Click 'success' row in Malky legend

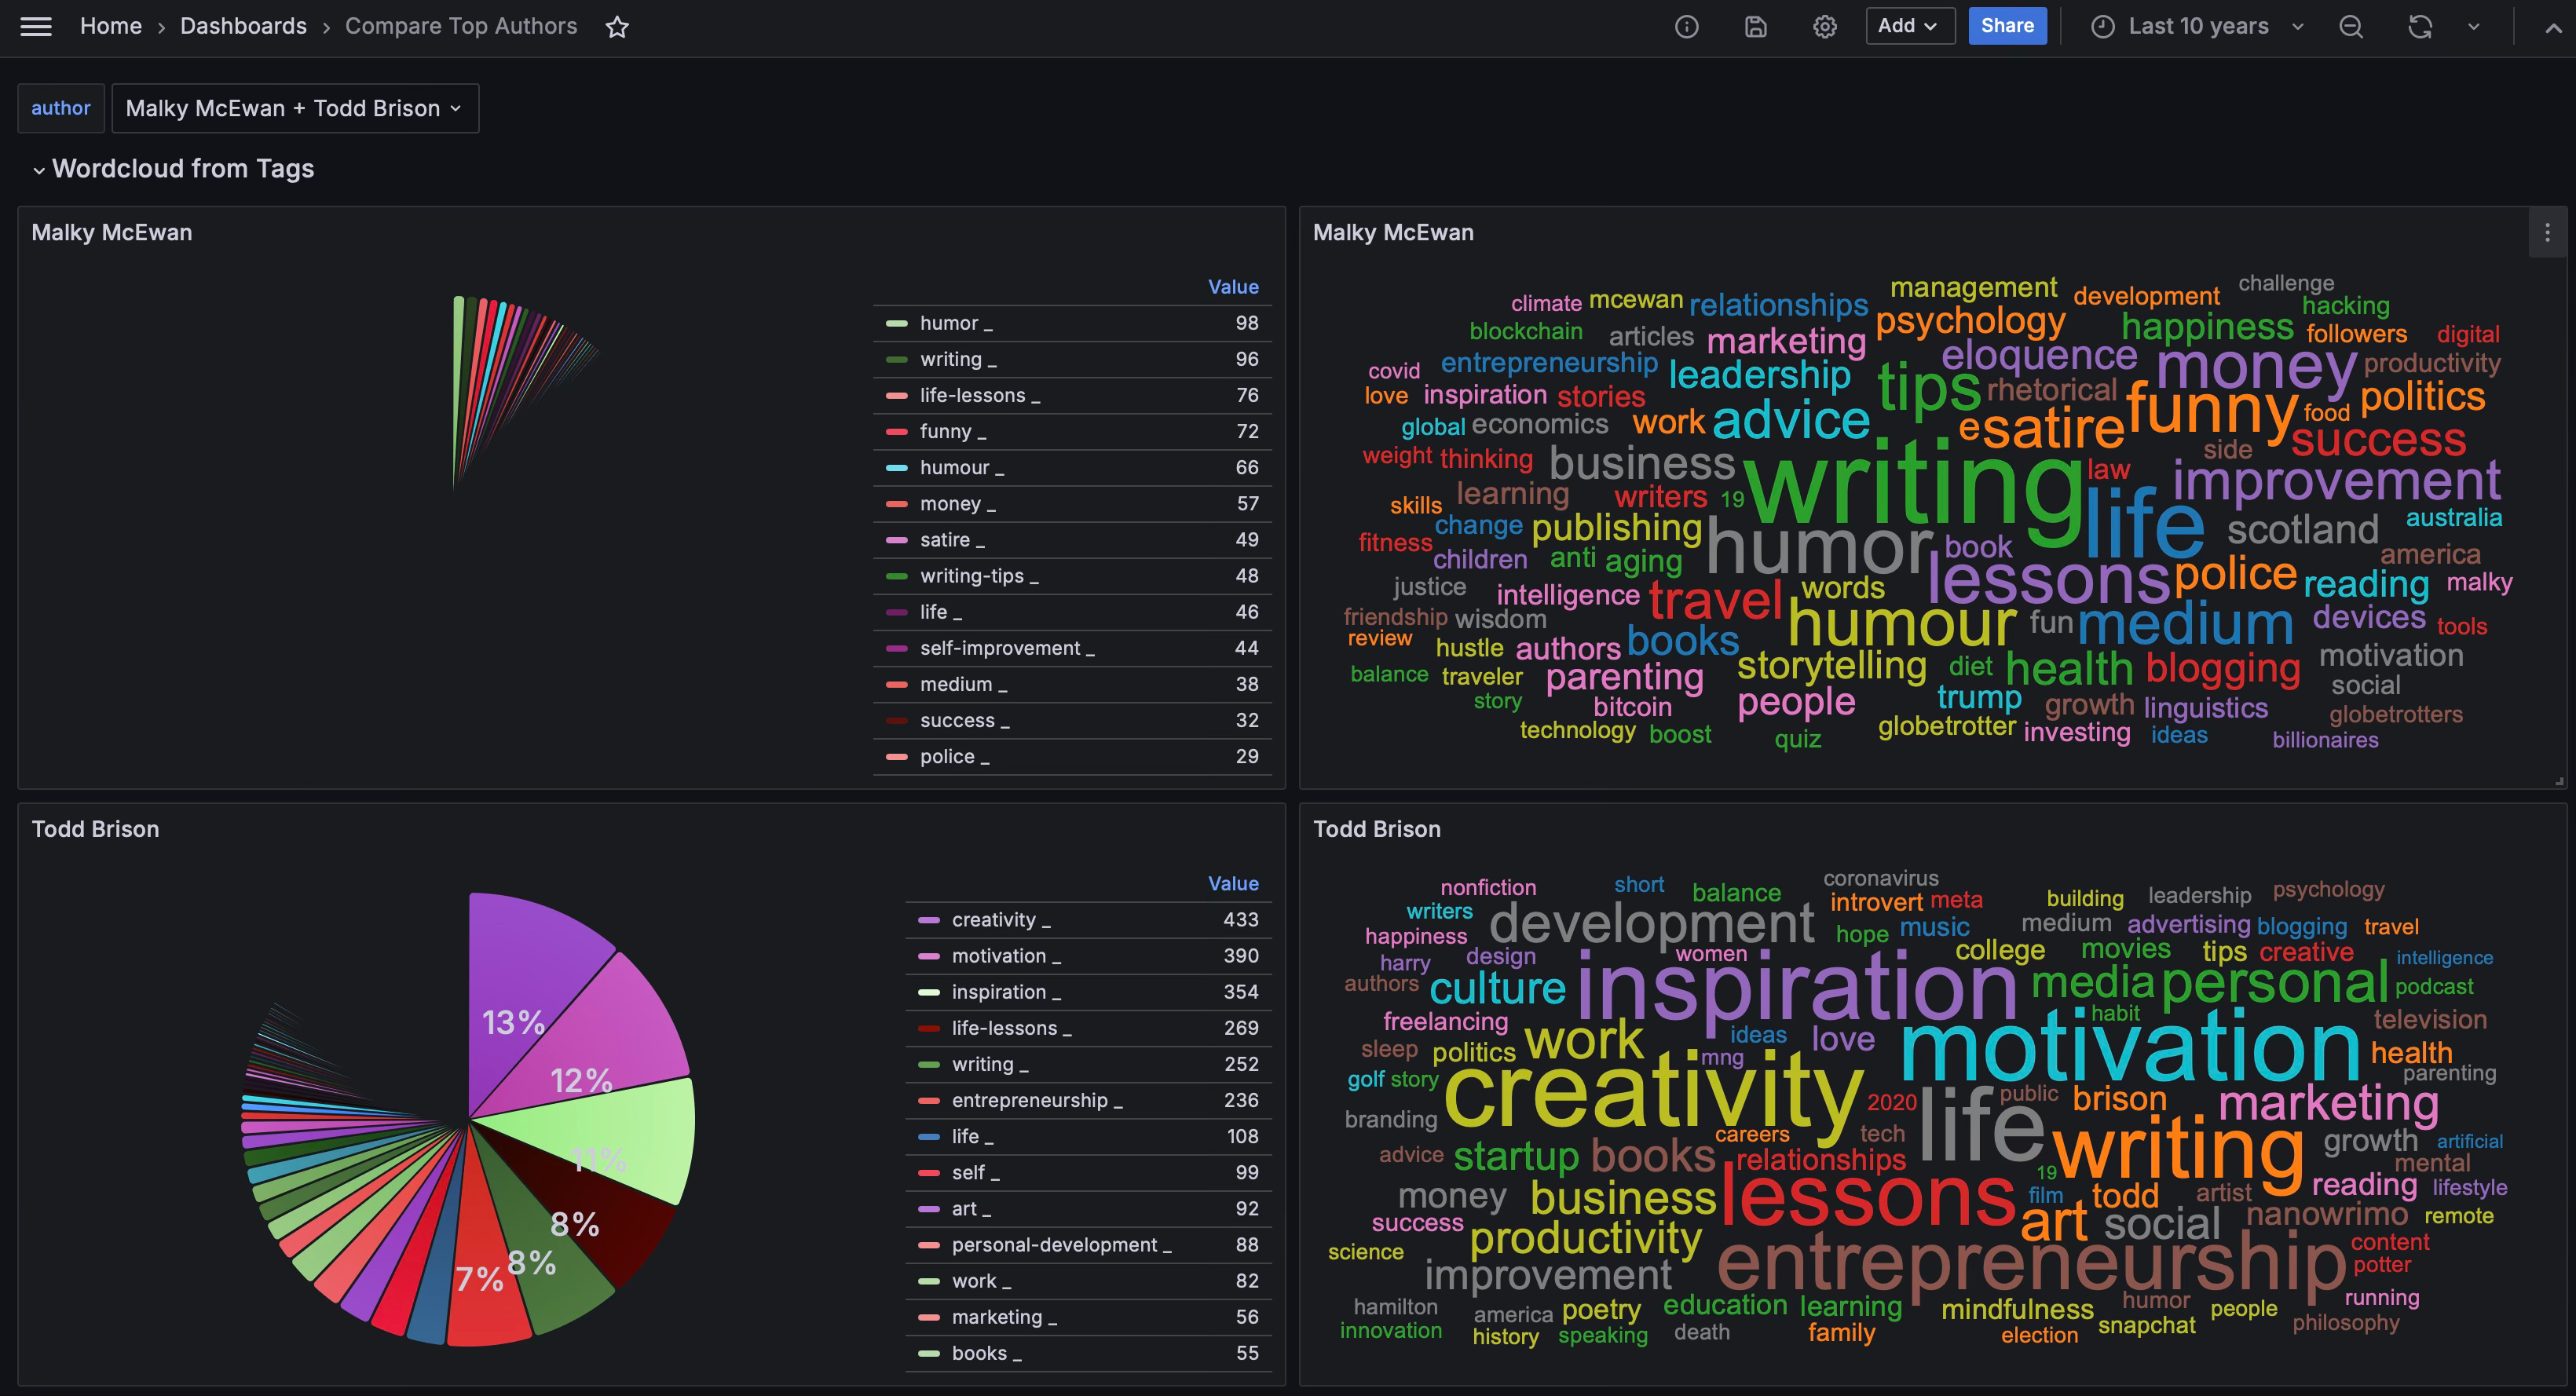pos(1072,720)
